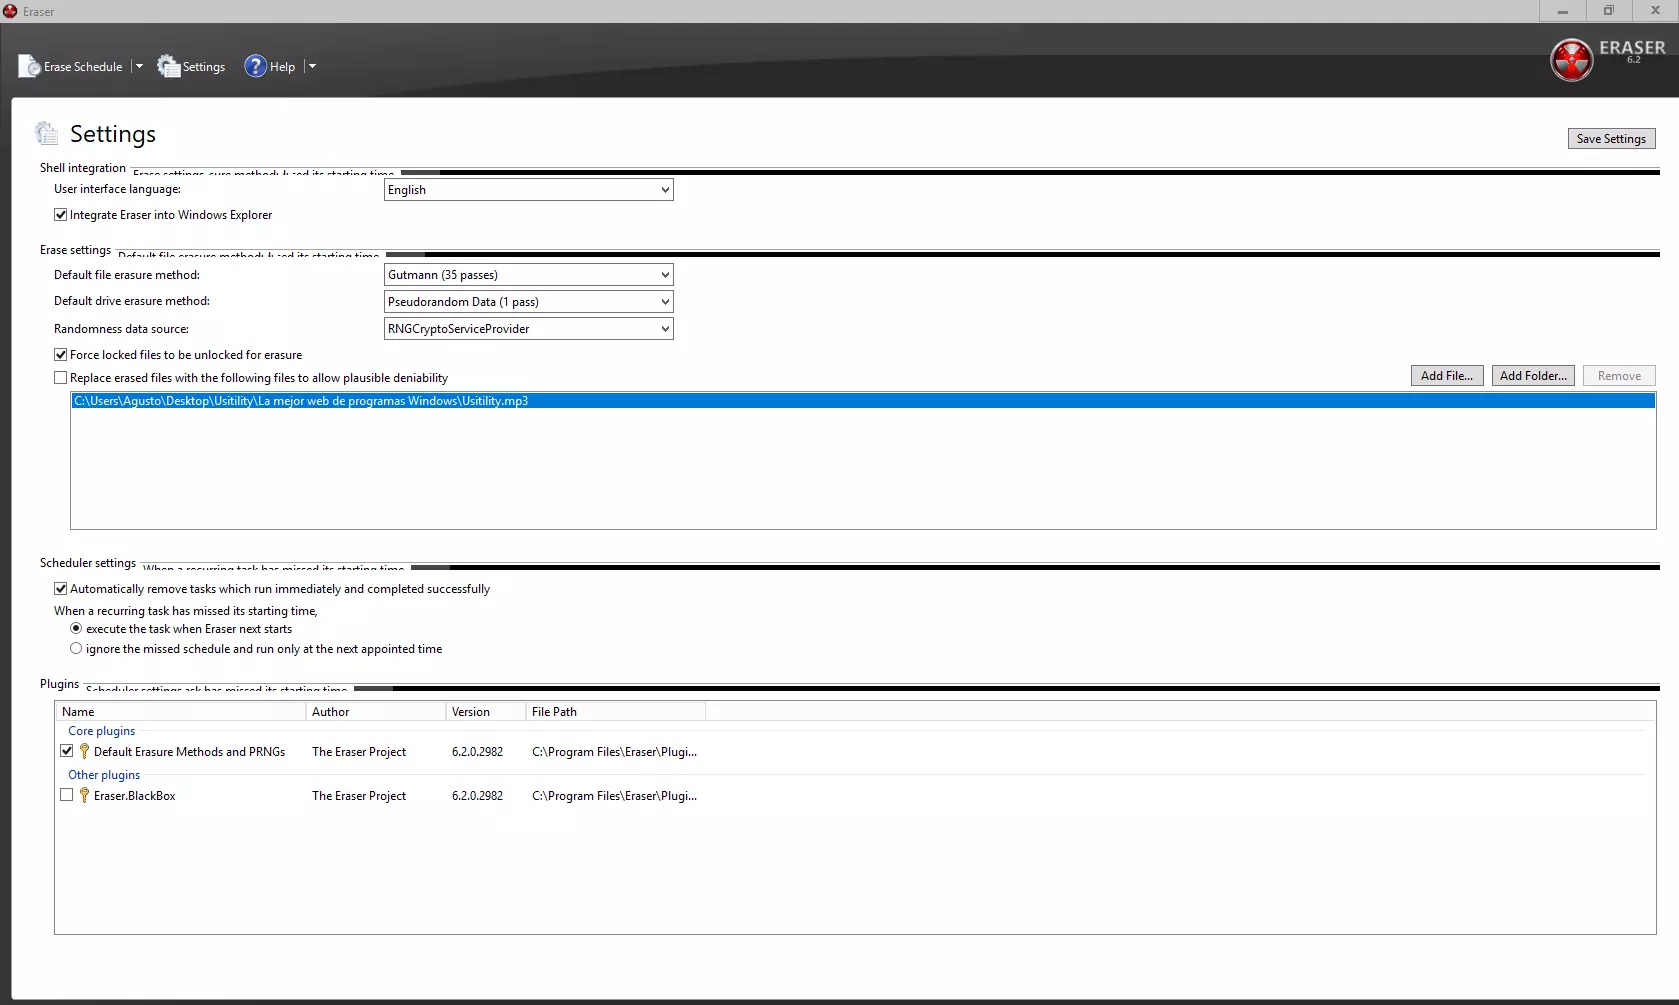Image resolution: width=1679 pixels, height=1005 pixels.
Task: Click the Add File... button
Action: [x=1447, y=376]
